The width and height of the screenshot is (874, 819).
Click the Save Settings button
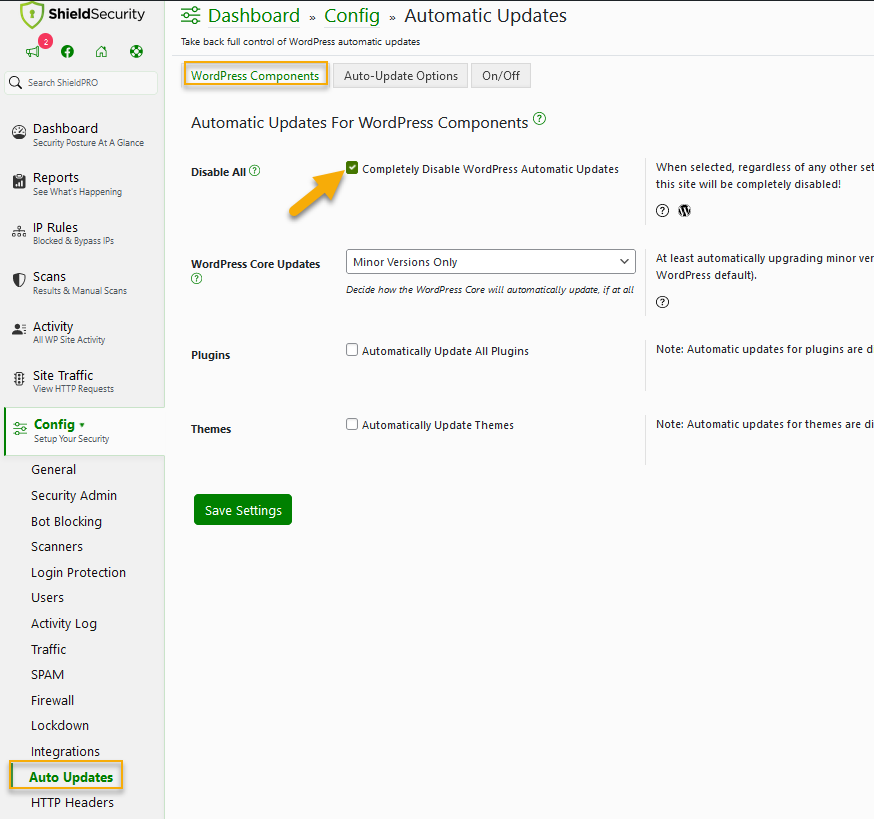(x=243, y=510)
